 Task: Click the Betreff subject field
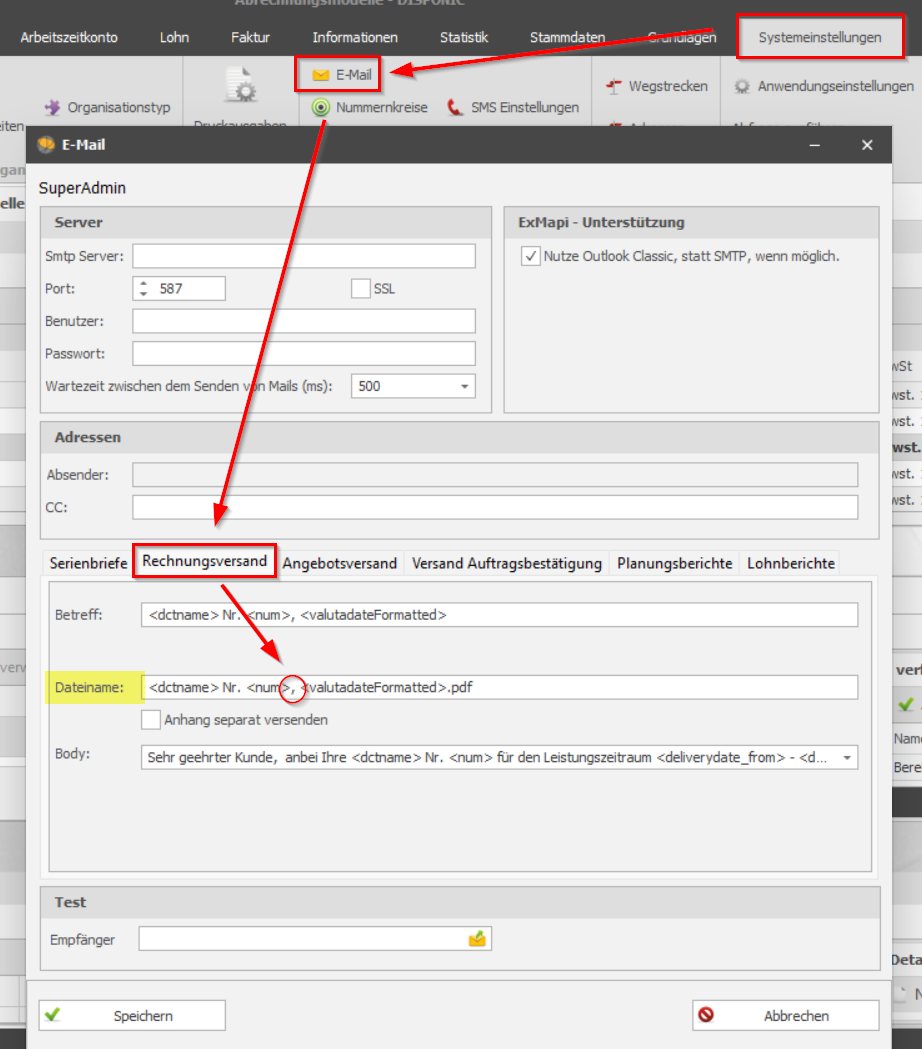pos(499,615)
